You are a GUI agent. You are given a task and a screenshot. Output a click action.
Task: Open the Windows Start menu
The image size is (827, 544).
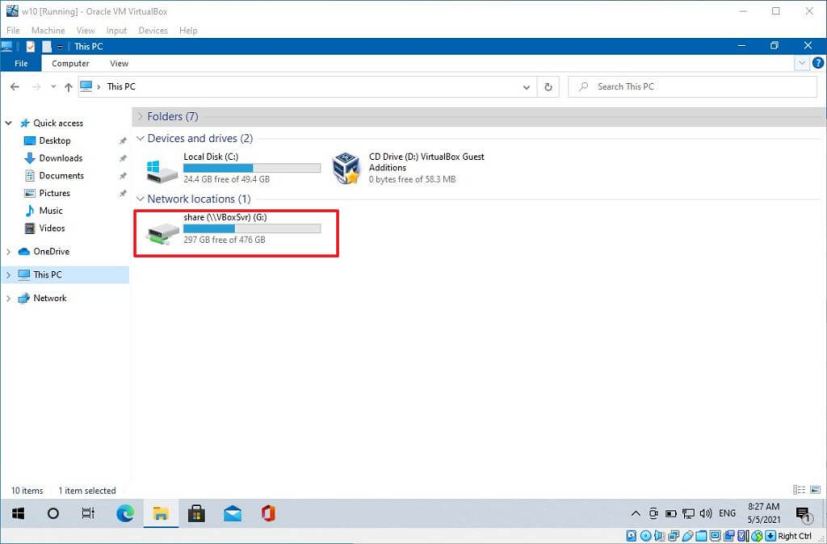click(x=18, y=513)
